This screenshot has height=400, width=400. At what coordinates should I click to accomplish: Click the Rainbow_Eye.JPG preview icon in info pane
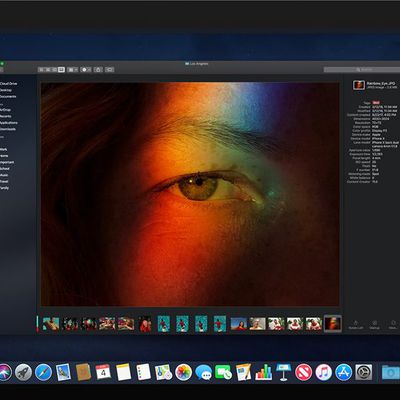click(359, 85)
